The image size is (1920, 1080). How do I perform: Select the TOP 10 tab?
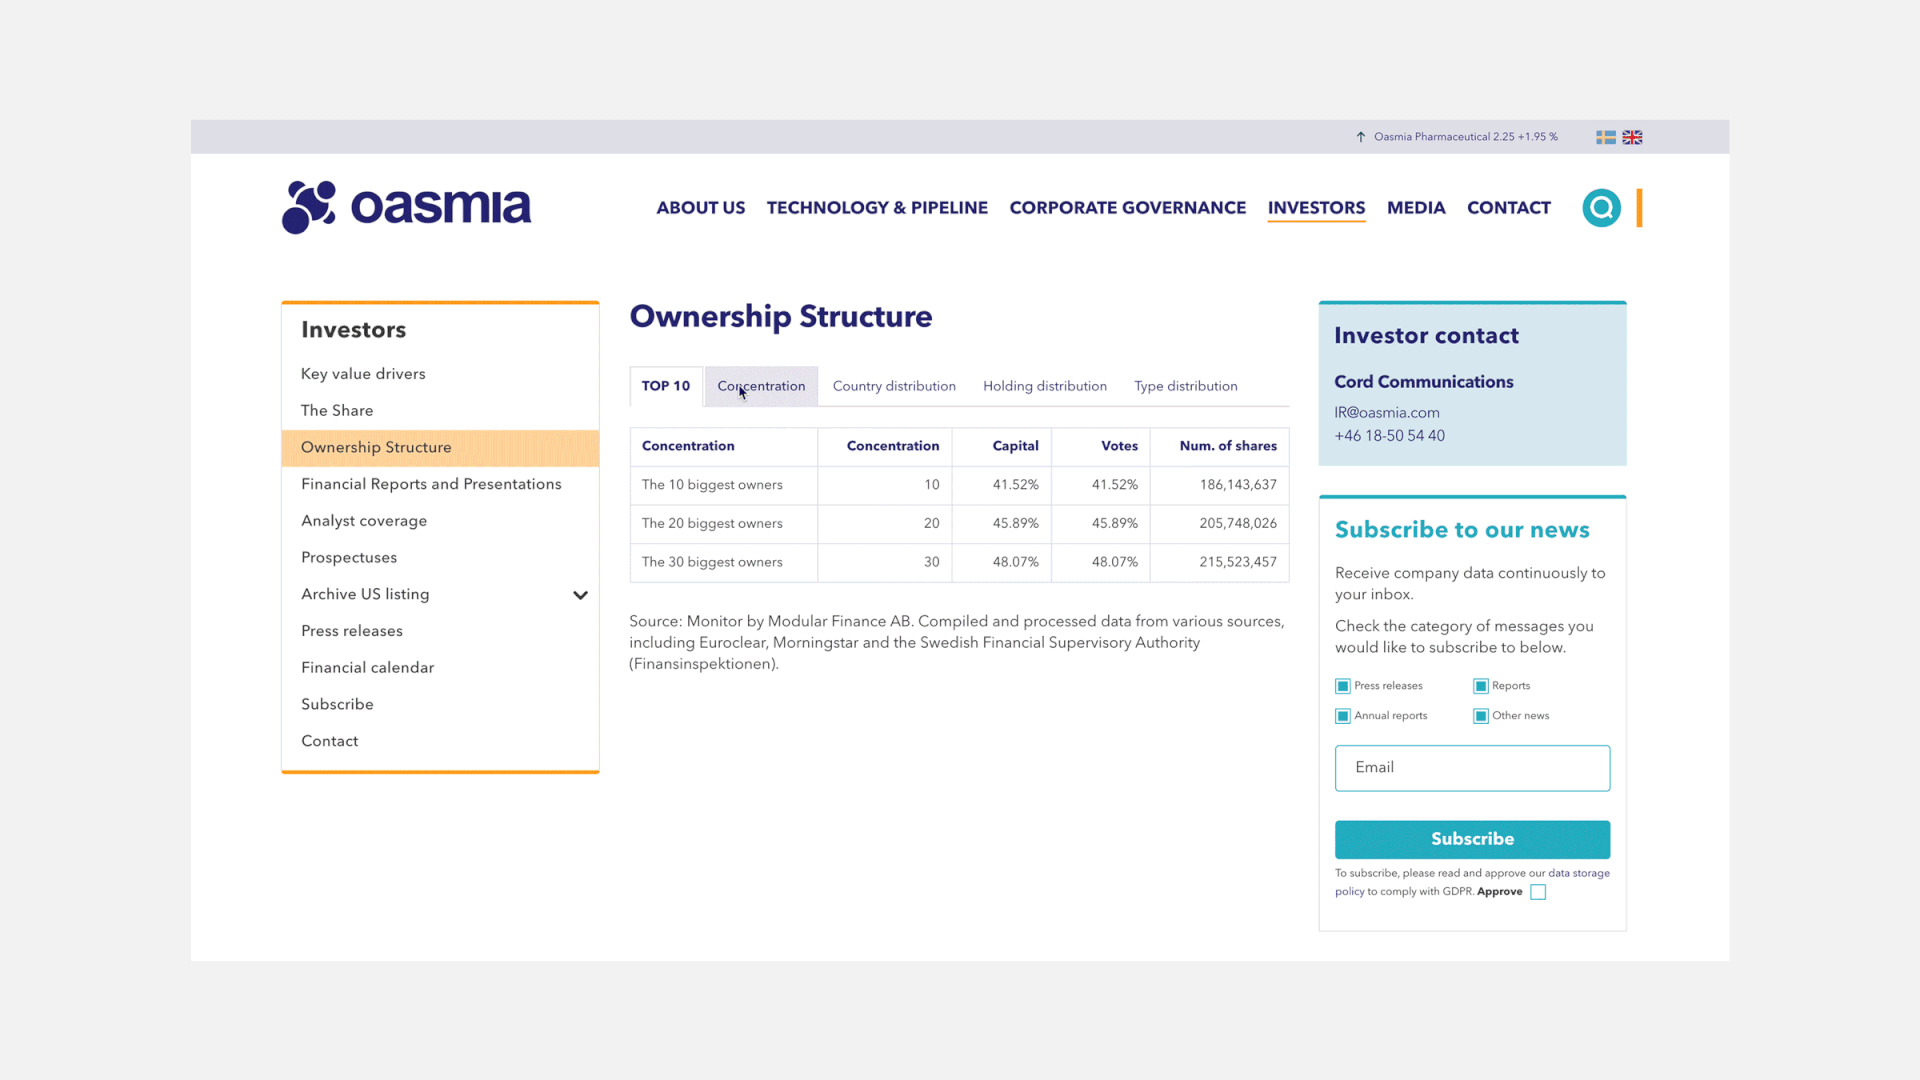coord(666,386)
